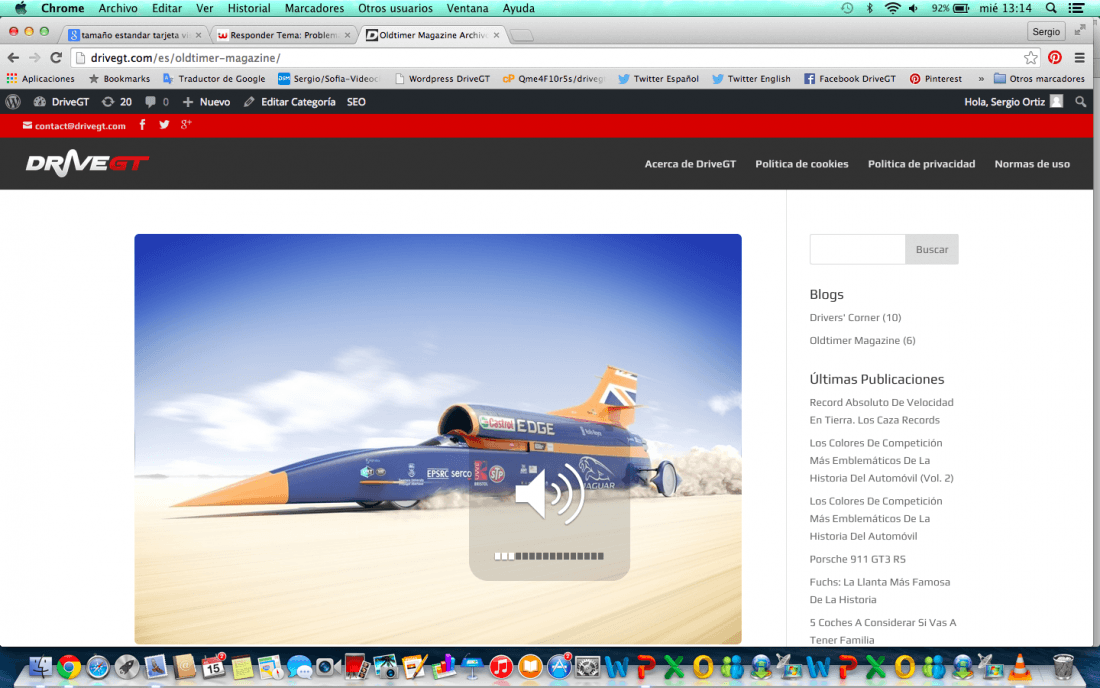Open the Oldtimer Magazine (6) category
1100x688 pixels.
click(x=862, y=340)
